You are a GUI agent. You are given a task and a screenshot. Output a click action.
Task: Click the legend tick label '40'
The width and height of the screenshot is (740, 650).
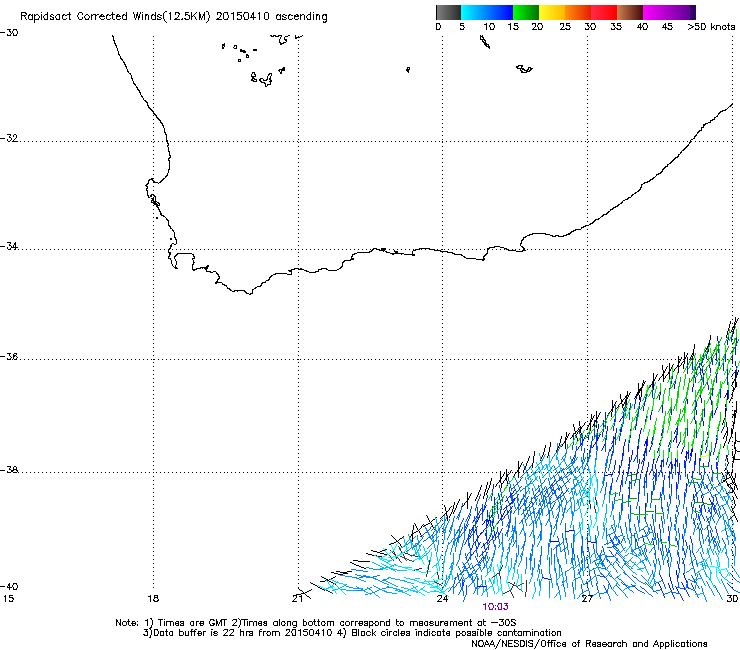click(x=642, y=27)
